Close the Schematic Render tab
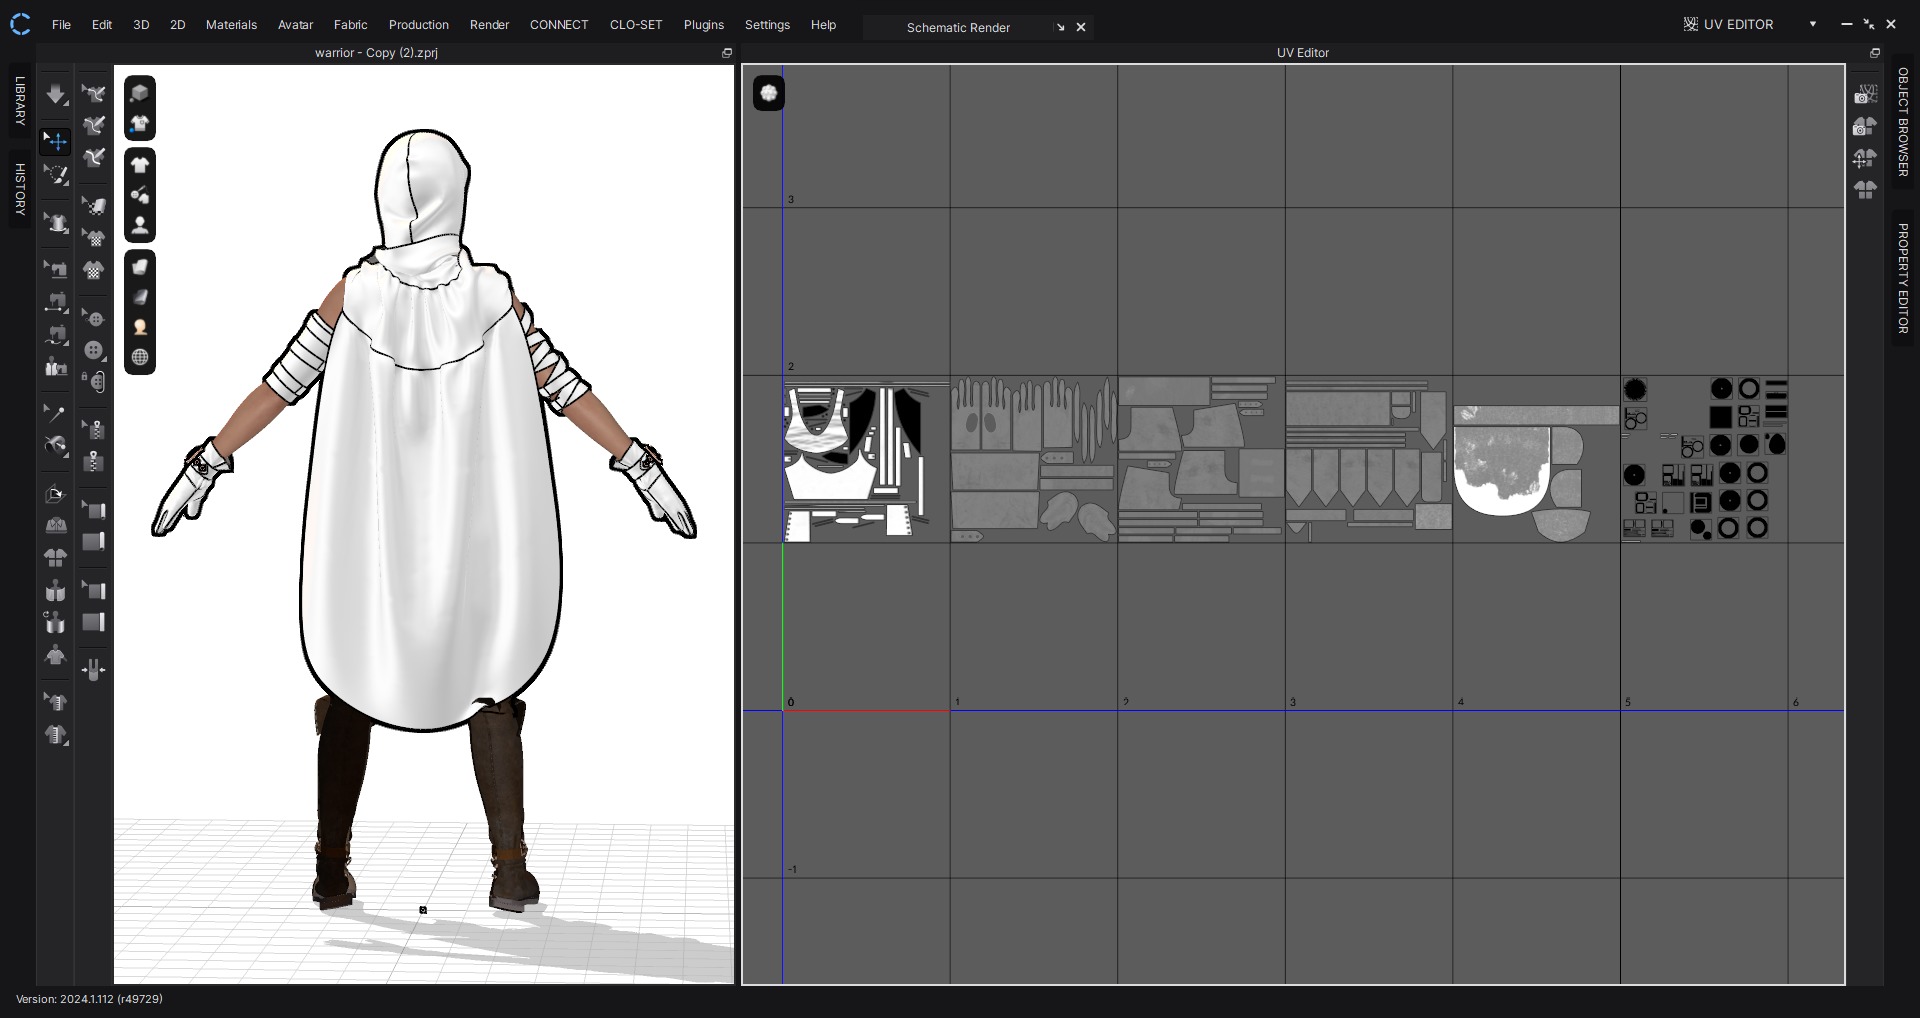 (x=1081, y=28)
